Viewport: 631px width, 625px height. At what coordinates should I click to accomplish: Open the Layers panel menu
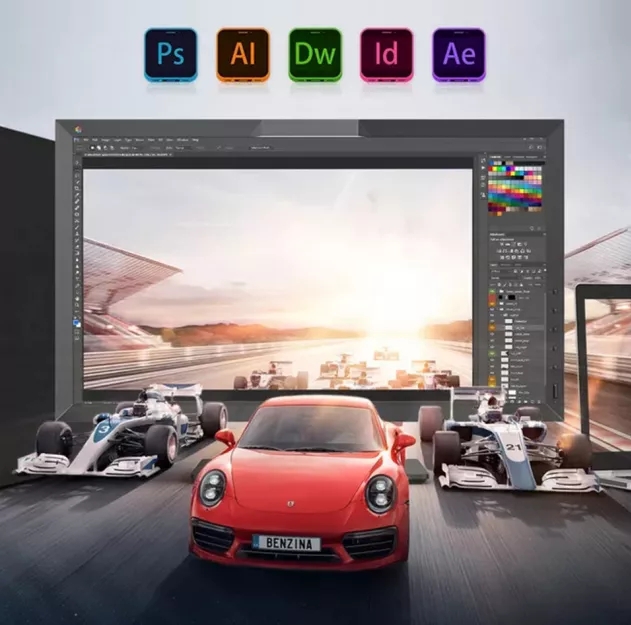544,265
